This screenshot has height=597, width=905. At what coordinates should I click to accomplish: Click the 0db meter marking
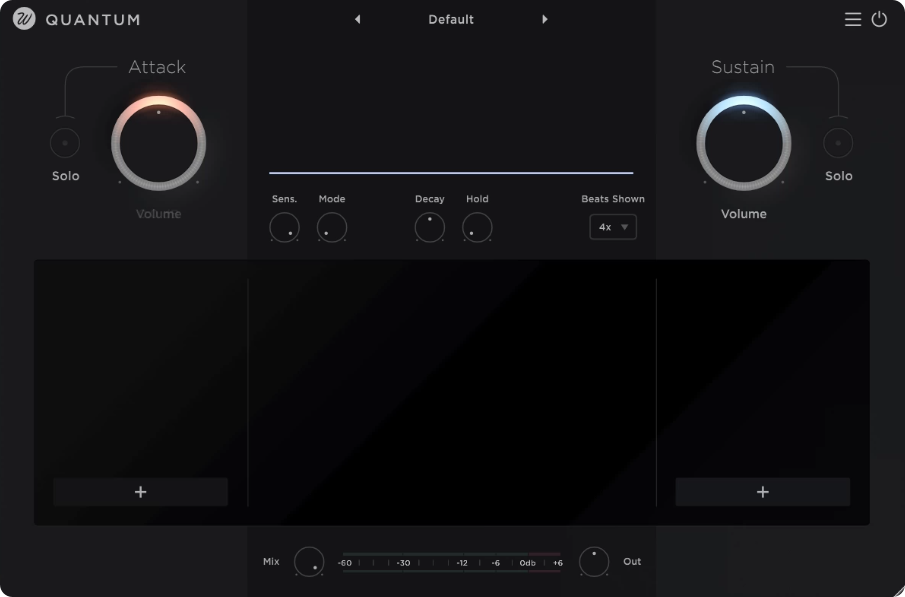click(x=528, y=563)
